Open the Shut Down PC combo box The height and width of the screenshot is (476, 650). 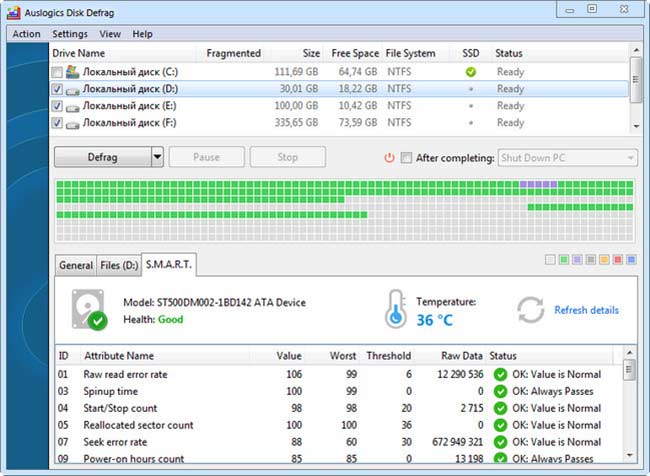tap(568, 158)
